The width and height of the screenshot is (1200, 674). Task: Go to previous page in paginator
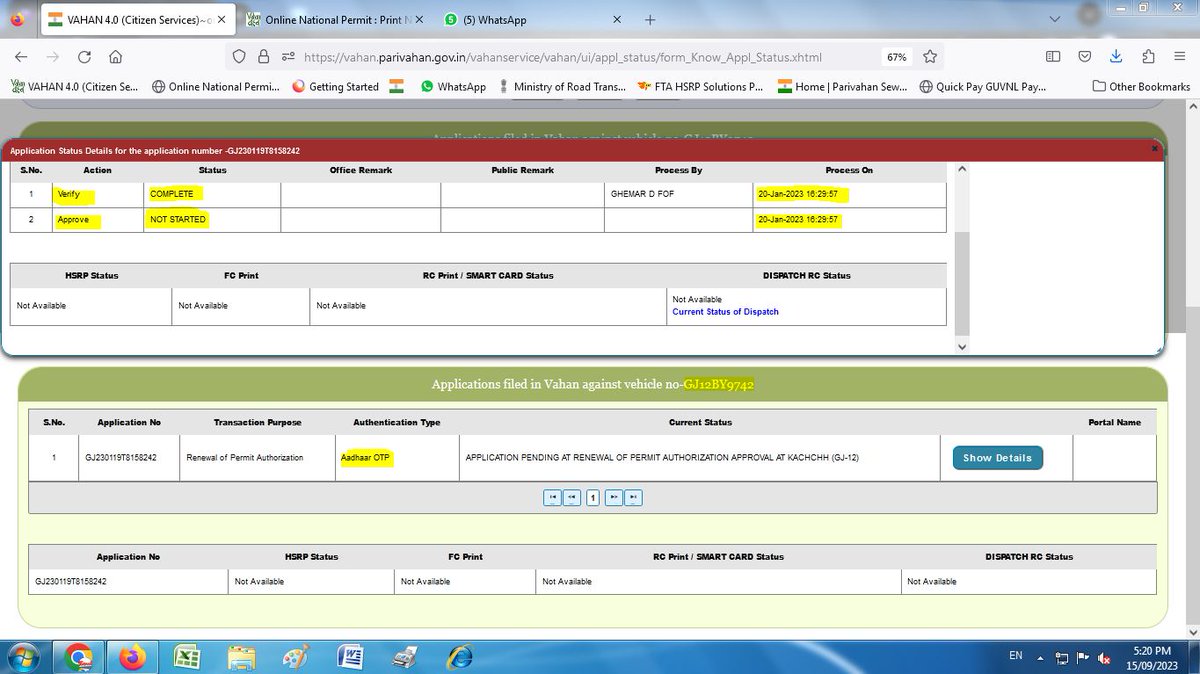(x=572, y=497)
